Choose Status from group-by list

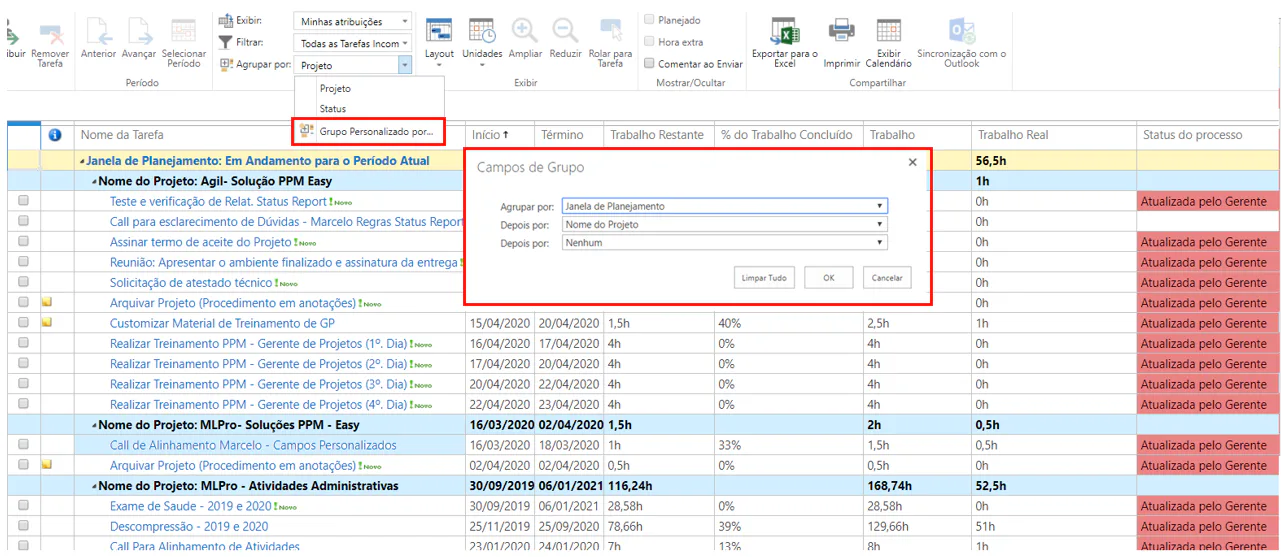[333, 108]
